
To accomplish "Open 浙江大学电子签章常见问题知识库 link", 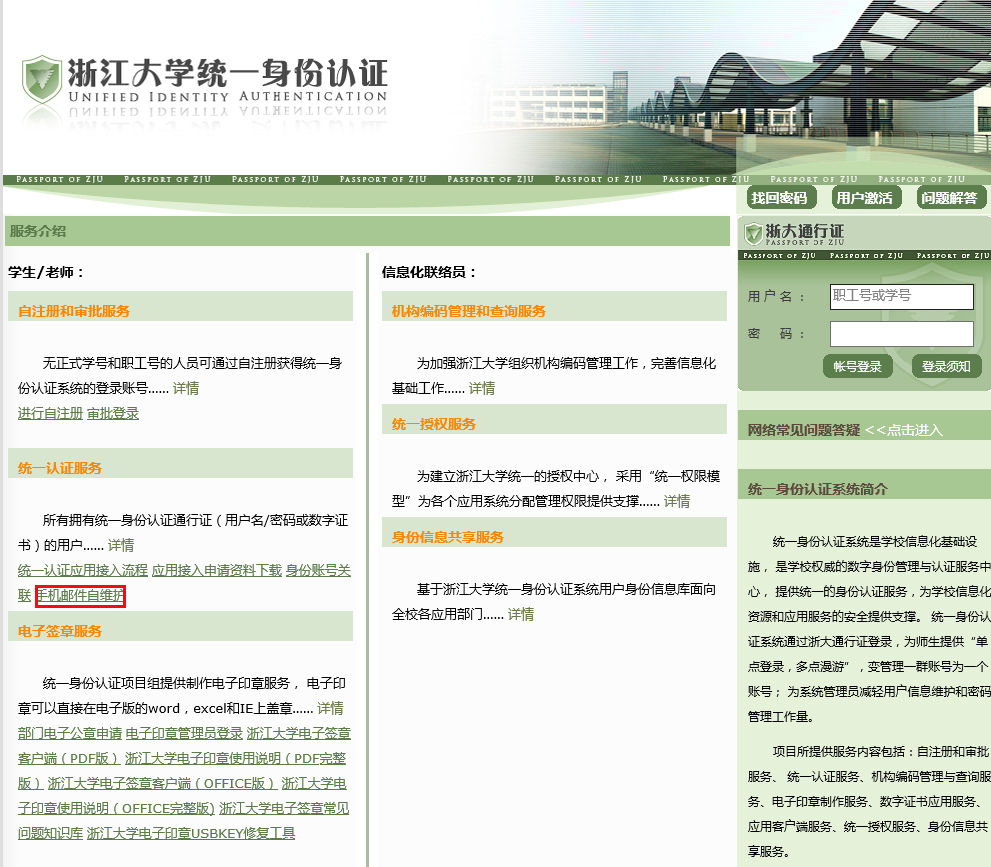I will [284, 808].
